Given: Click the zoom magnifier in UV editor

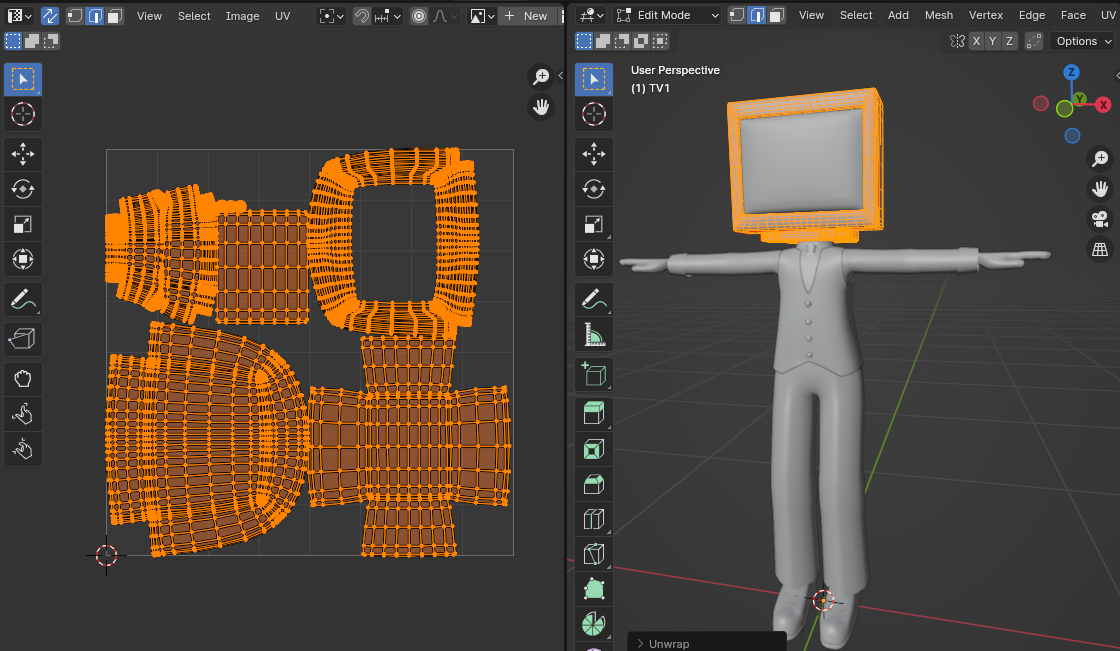Looking at the screenshot, I should coord(541,76).
